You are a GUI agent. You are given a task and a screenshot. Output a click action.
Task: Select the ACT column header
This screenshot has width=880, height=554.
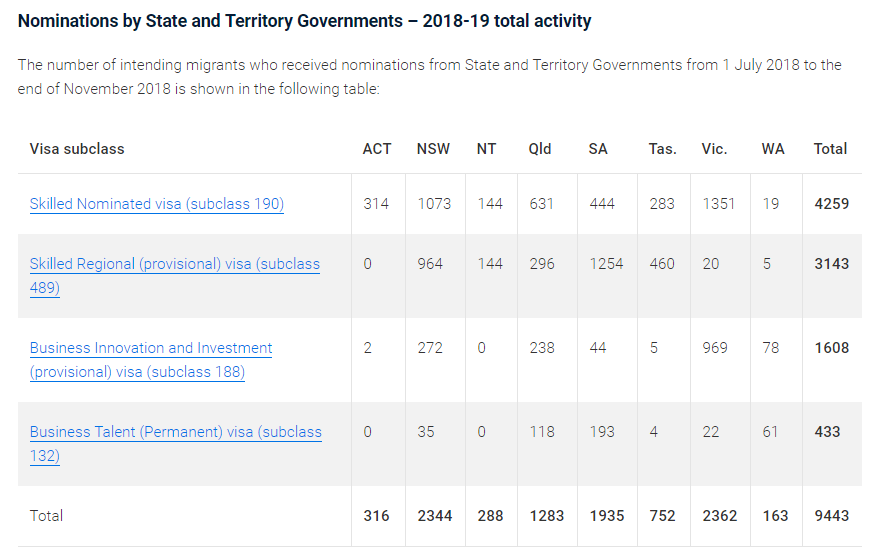pos(376,149)
